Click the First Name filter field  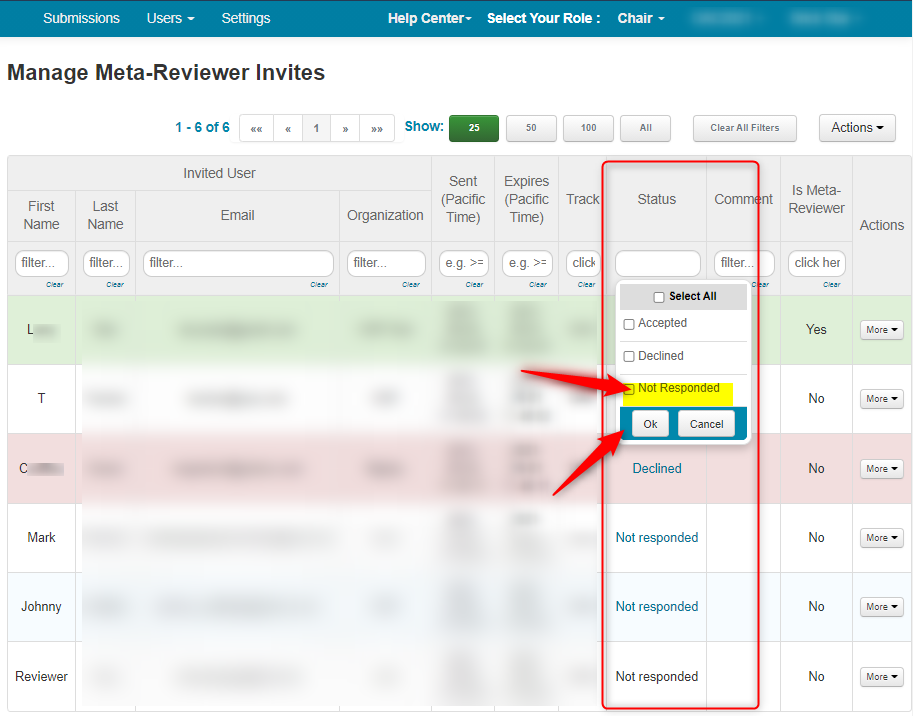pyautogui.click(x=41, y=263)
